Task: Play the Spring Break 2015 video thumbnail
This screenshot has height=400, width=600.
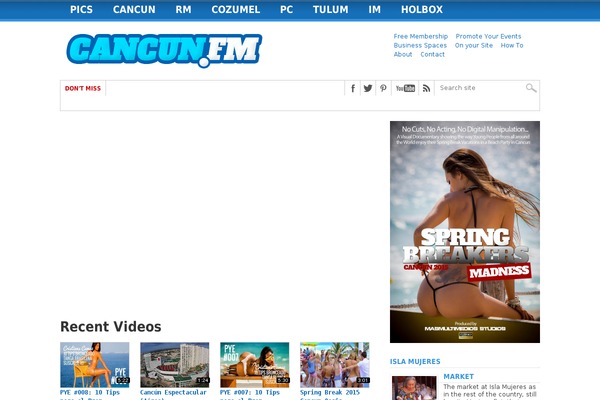Action: pyautogui.click(x=334, y=365)
